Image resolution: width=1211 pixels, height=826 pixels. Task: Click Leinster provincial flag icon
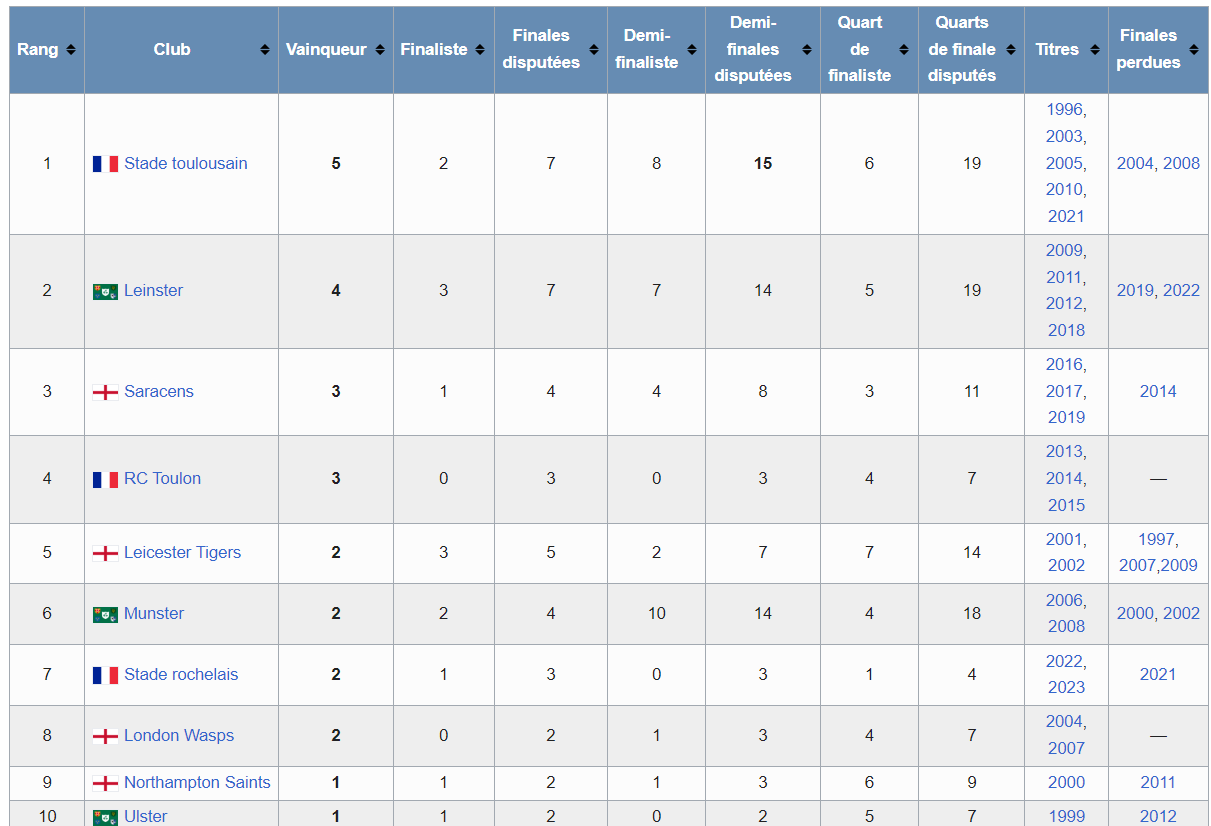pos(105,291)
